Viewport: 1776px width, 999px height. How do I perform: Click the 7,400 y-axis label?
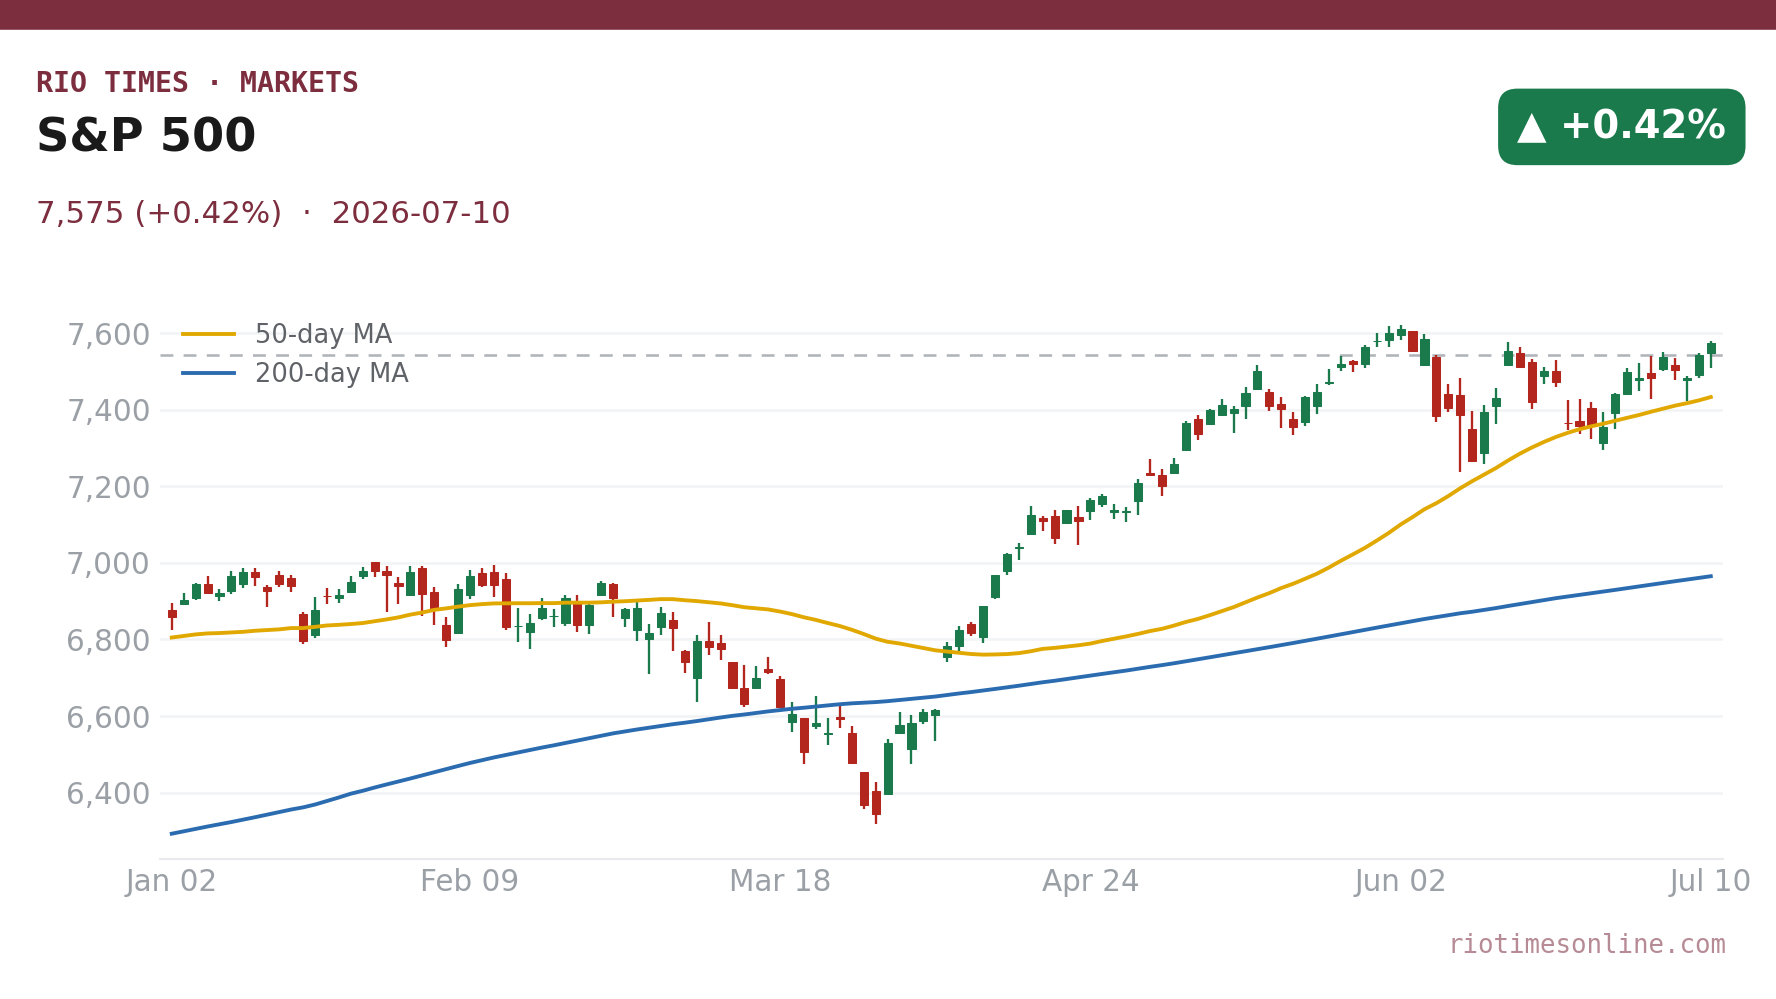[108, 411]
